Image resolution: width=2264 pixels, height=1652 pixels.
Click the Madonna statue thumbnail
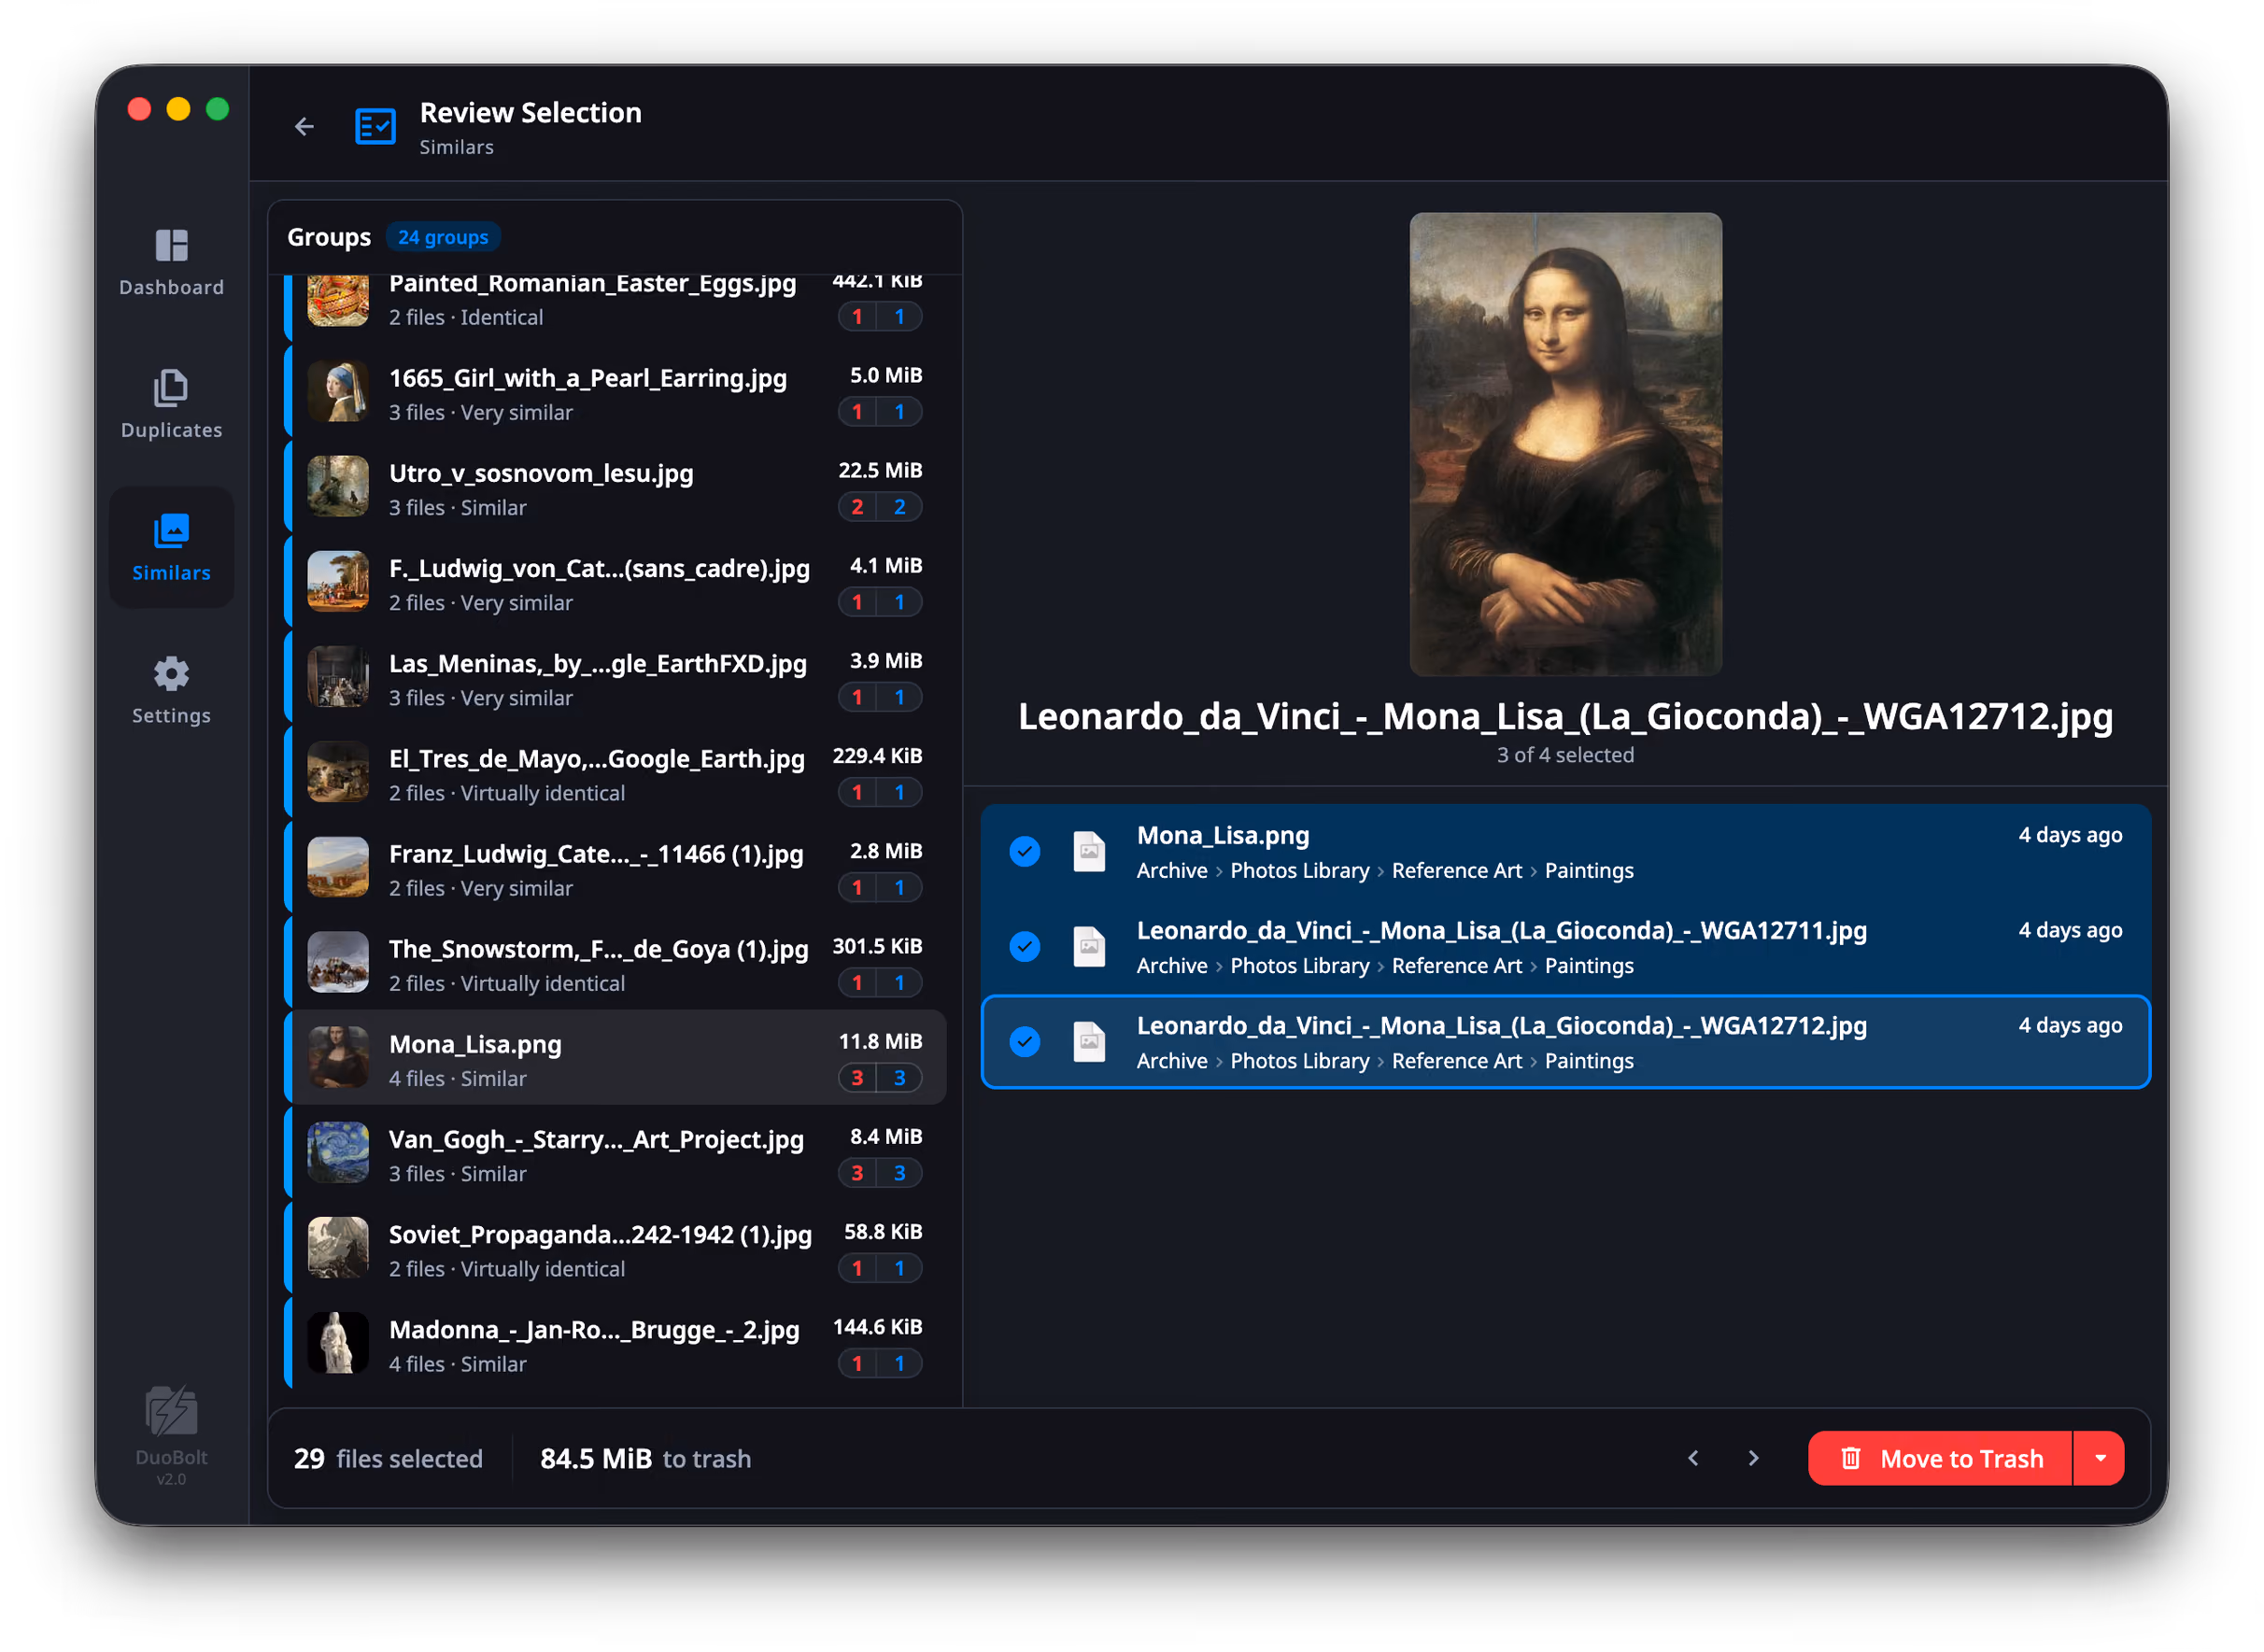click(x=338, y=1343)
